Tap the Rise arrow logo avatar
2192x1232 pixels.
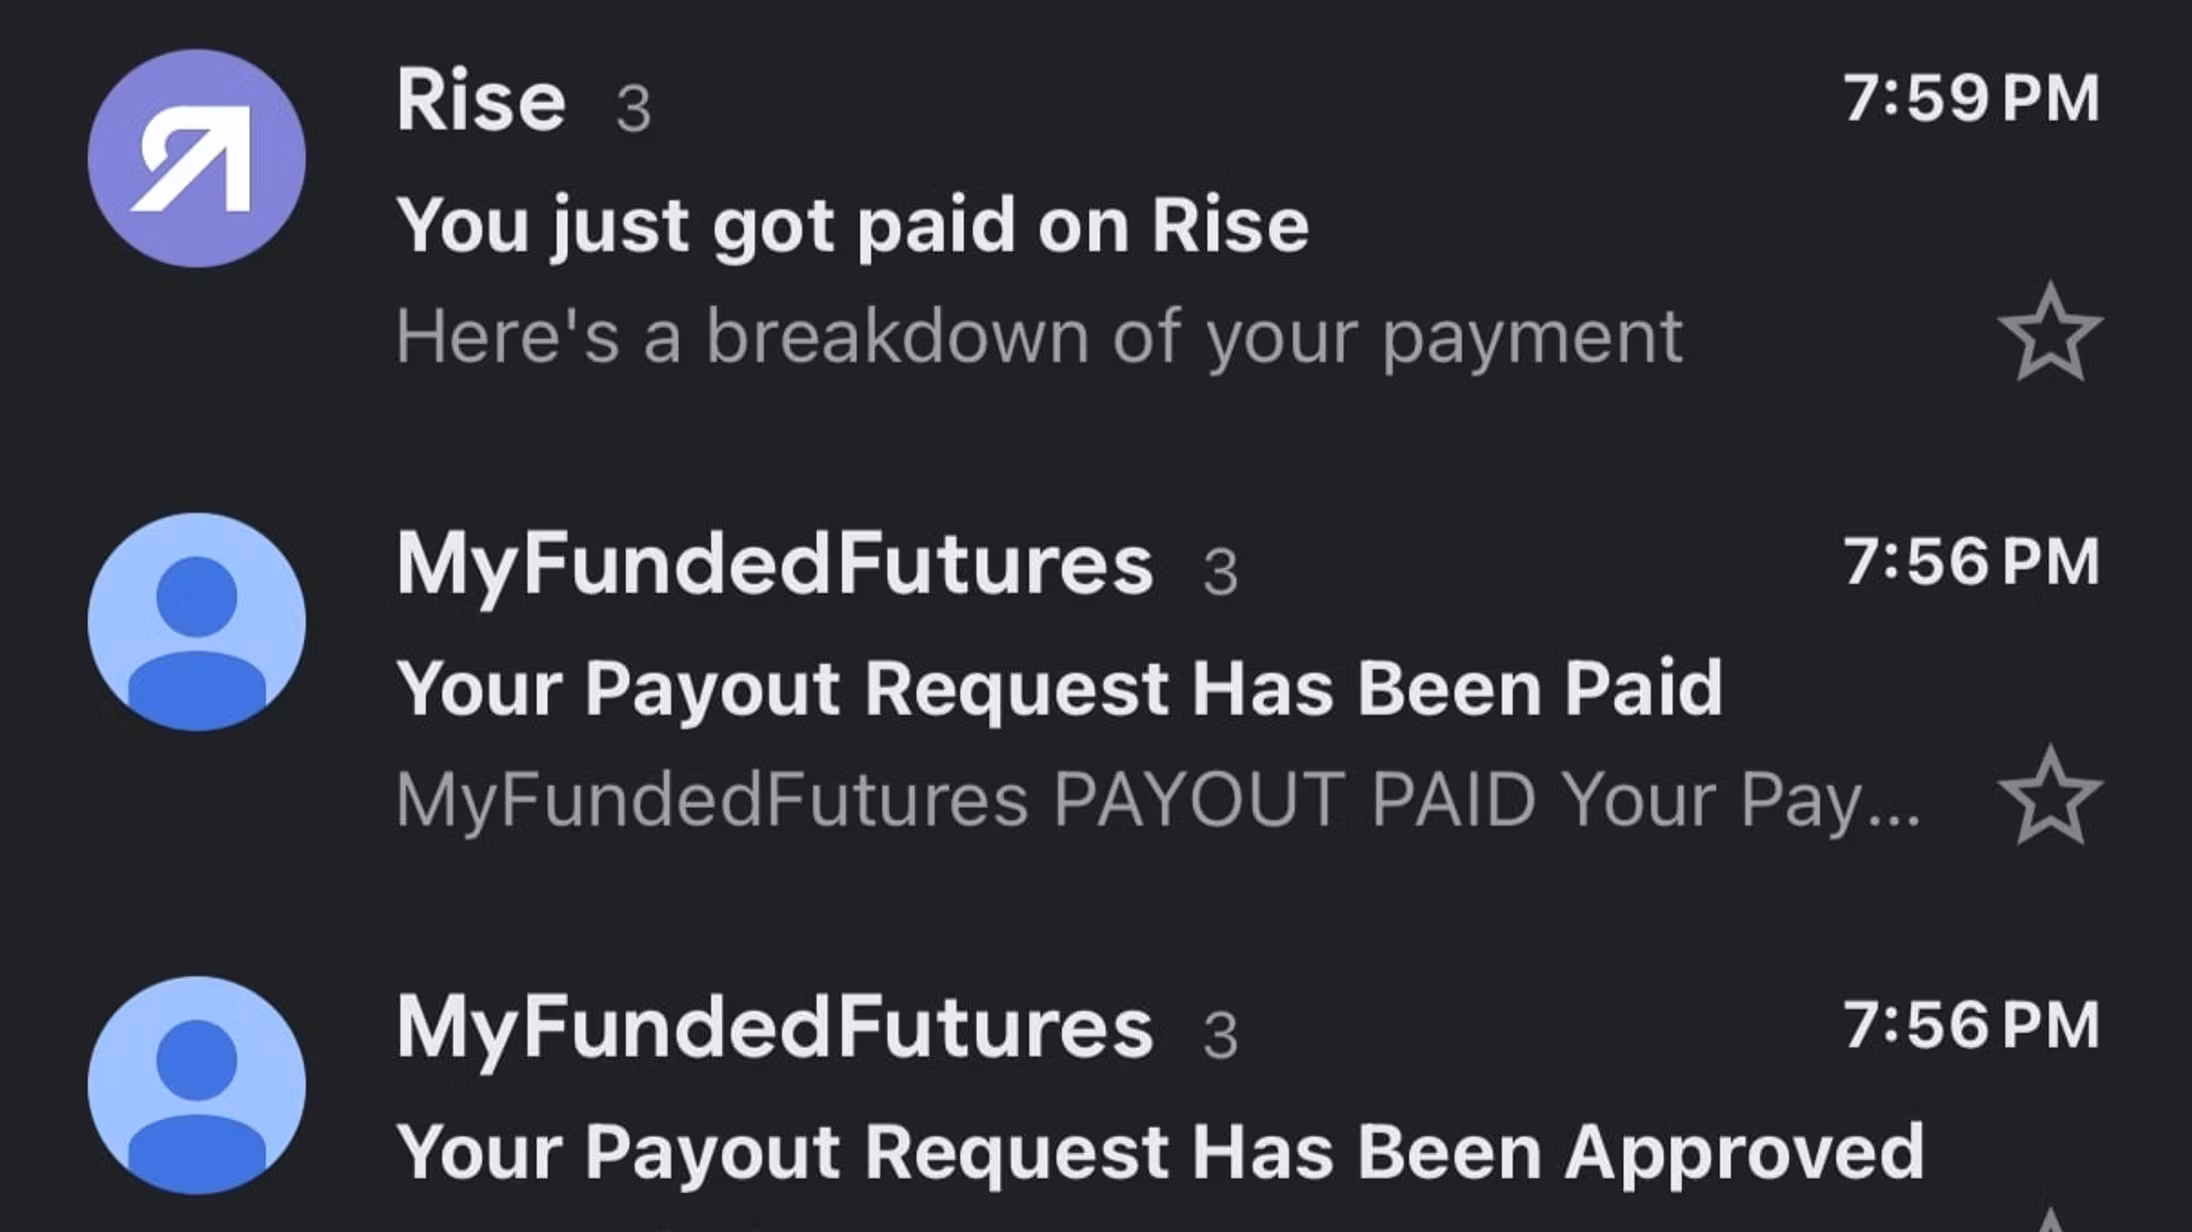click(x=197, y=158)
